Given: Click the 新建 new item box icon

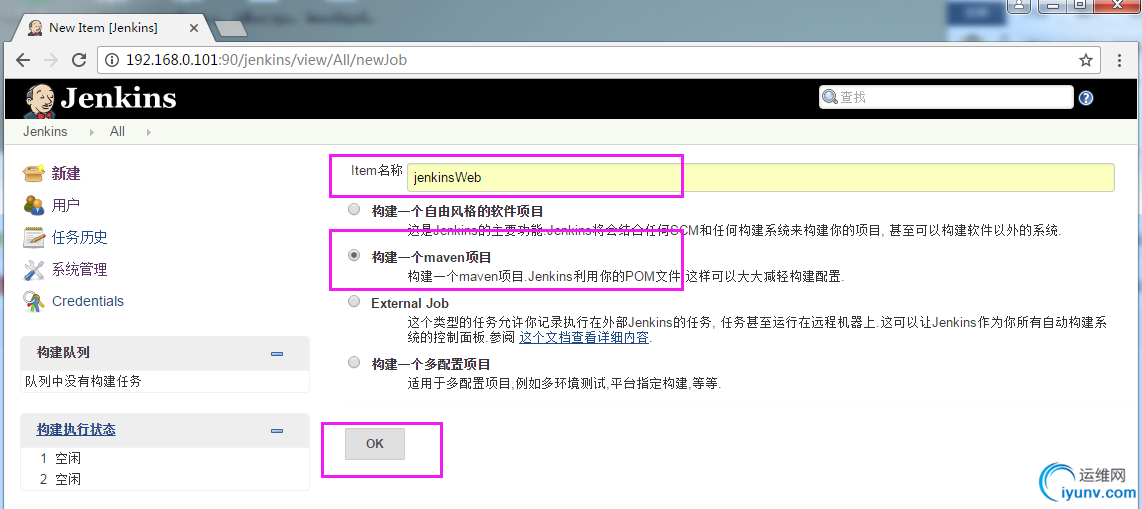Looking at the screenshot, I should (x=34, y=173).
